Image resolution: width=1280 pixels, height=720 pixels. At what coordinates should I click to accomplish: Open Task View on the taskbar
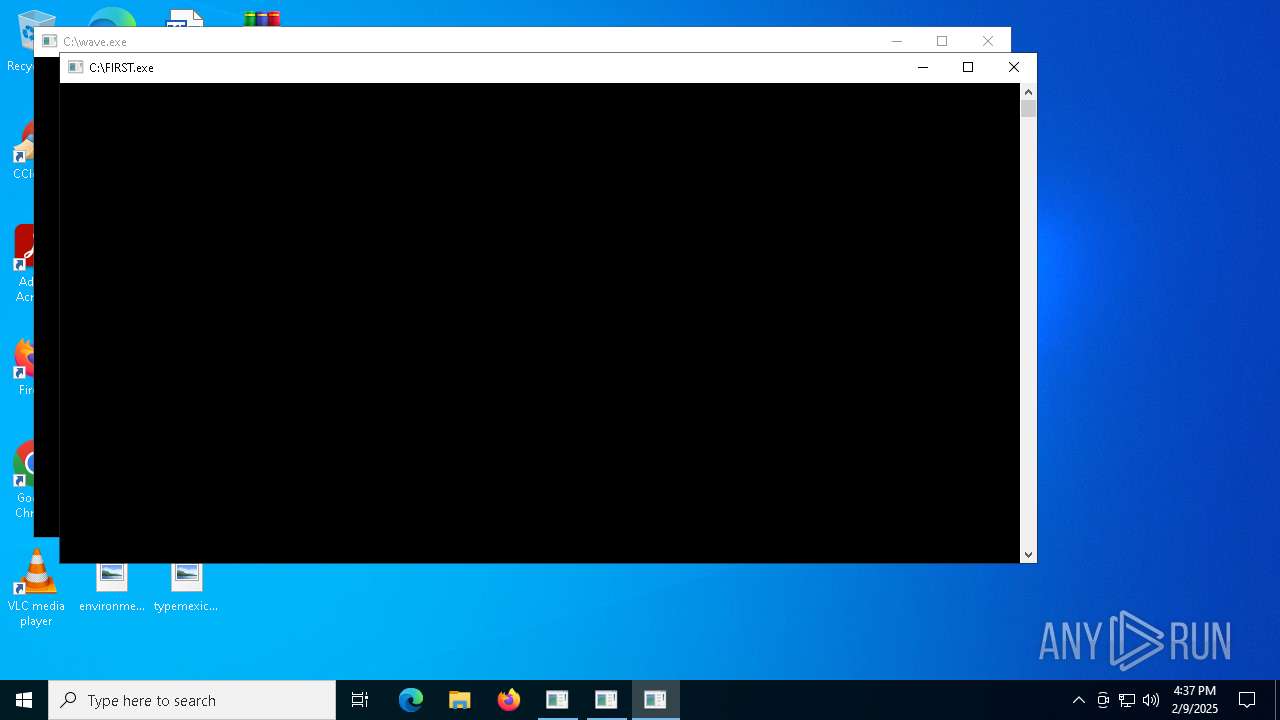point(360,700)
